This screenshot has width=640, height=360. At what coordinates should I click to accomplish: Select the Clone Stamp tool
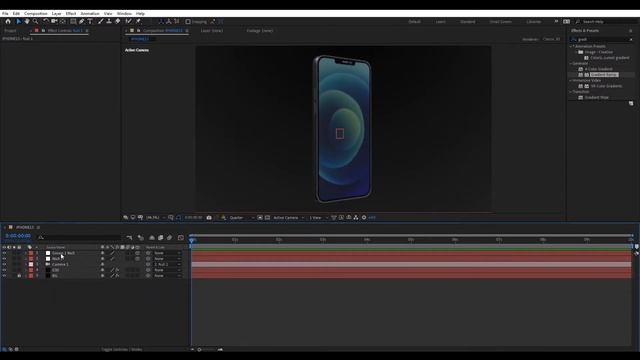coord(109,21)
